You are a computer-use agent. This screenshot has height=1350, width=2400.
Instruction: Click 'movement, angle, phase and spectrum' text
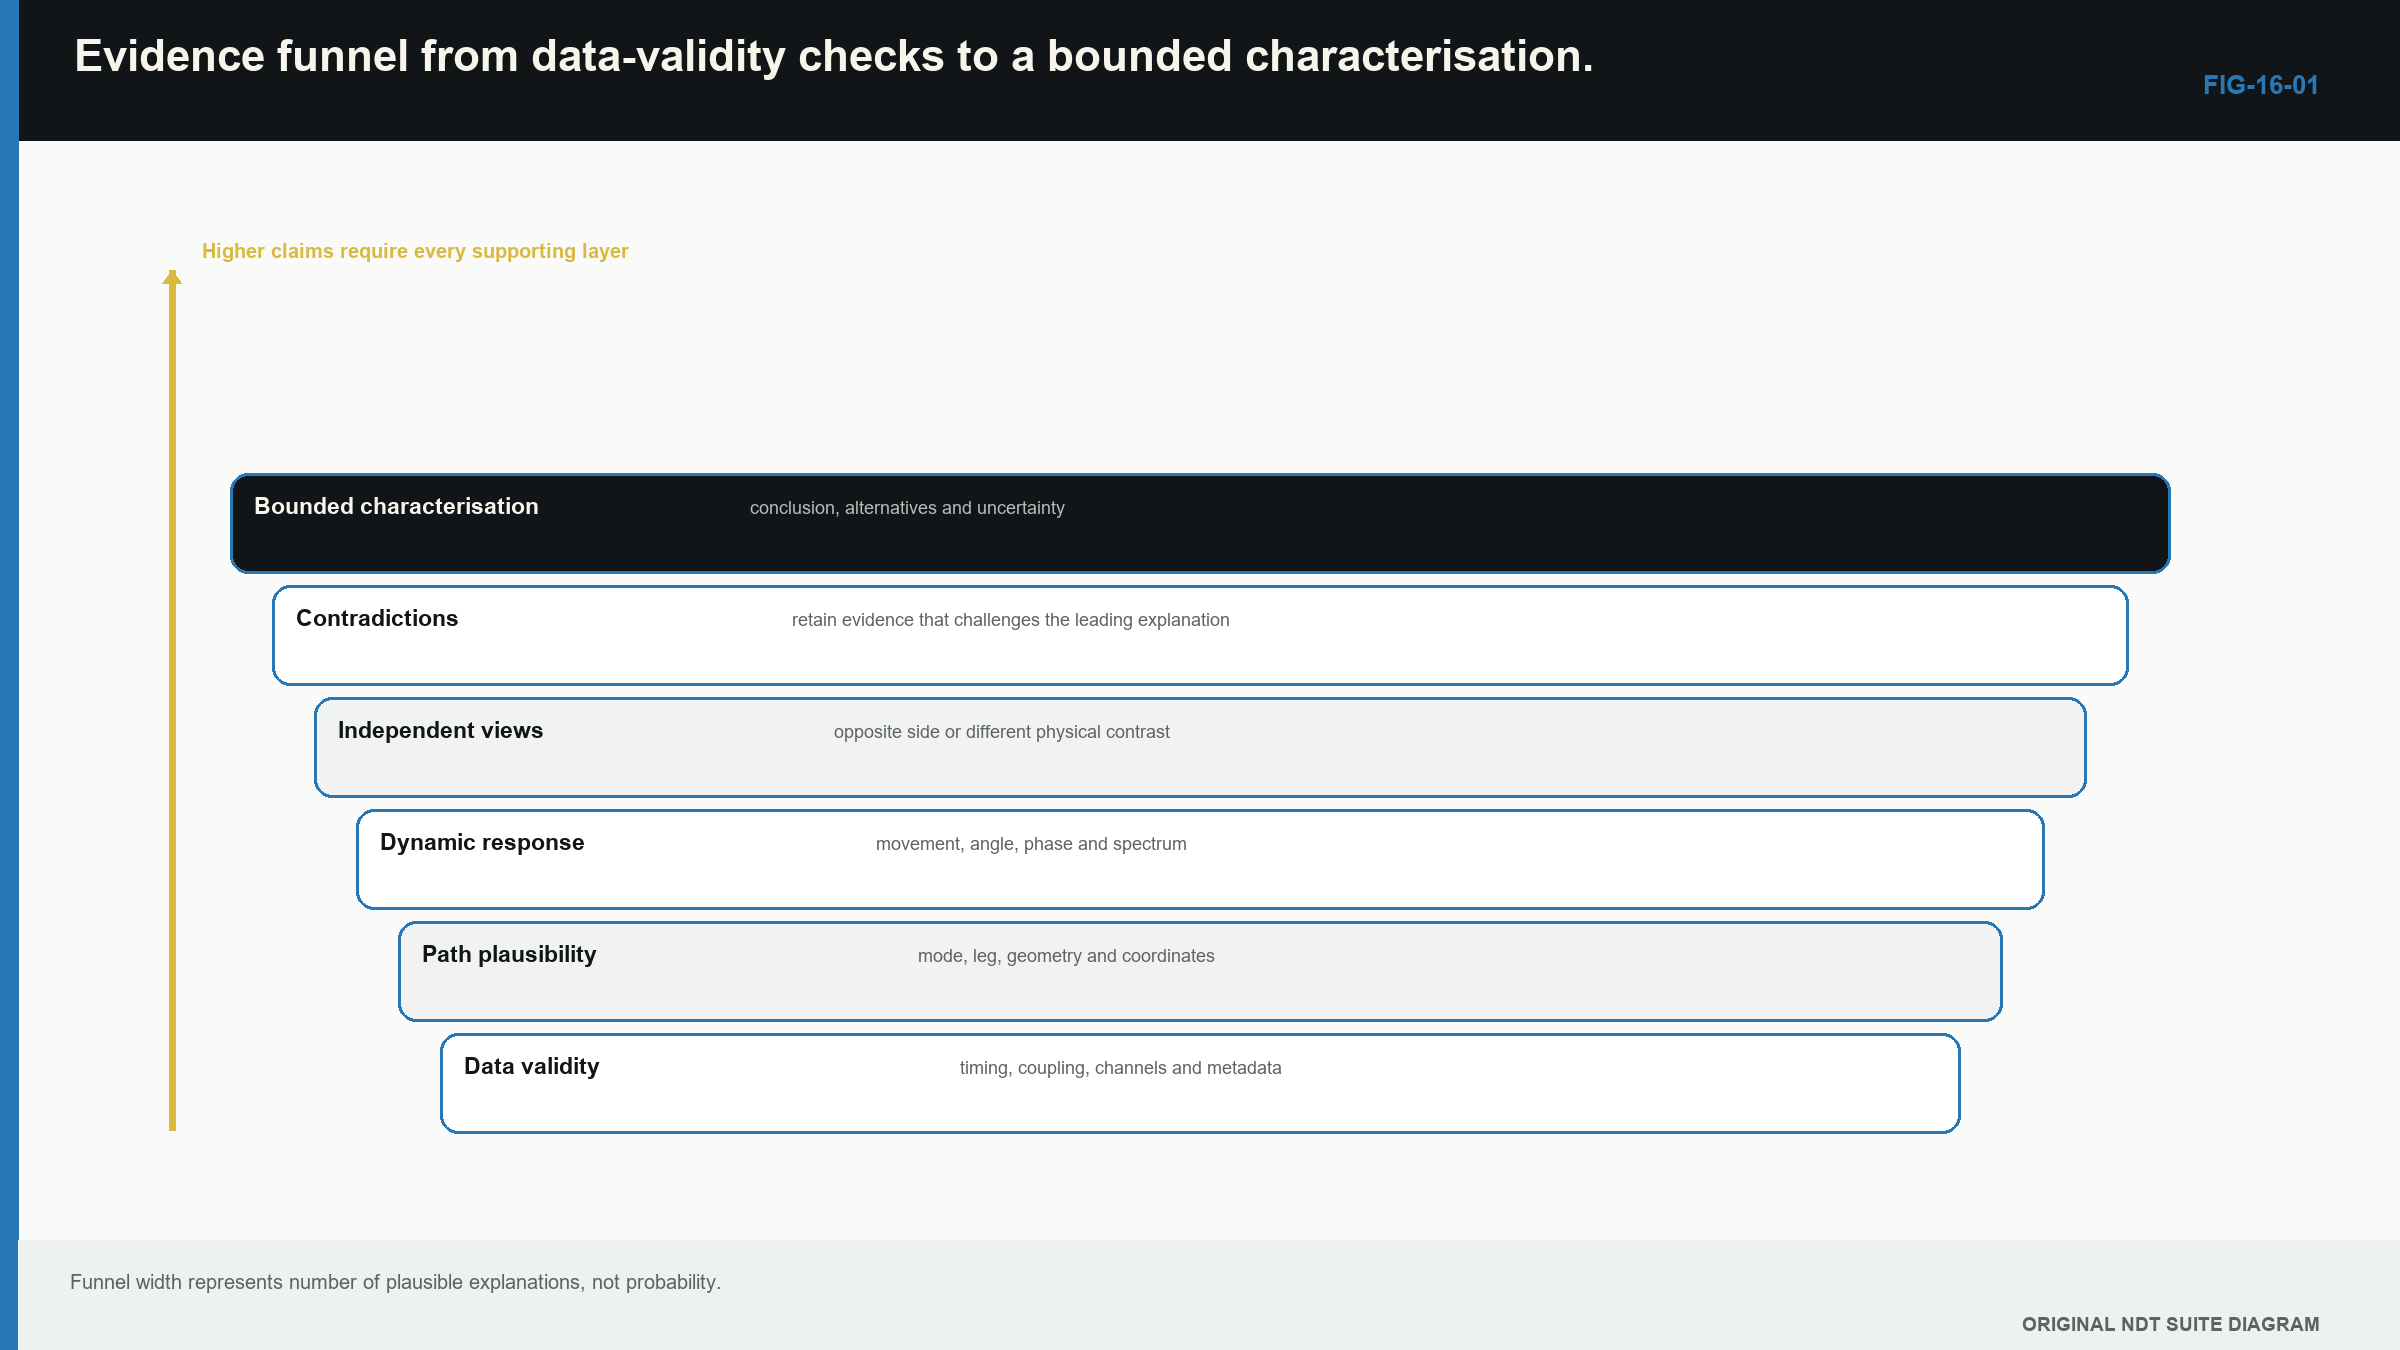[1031, 844]
